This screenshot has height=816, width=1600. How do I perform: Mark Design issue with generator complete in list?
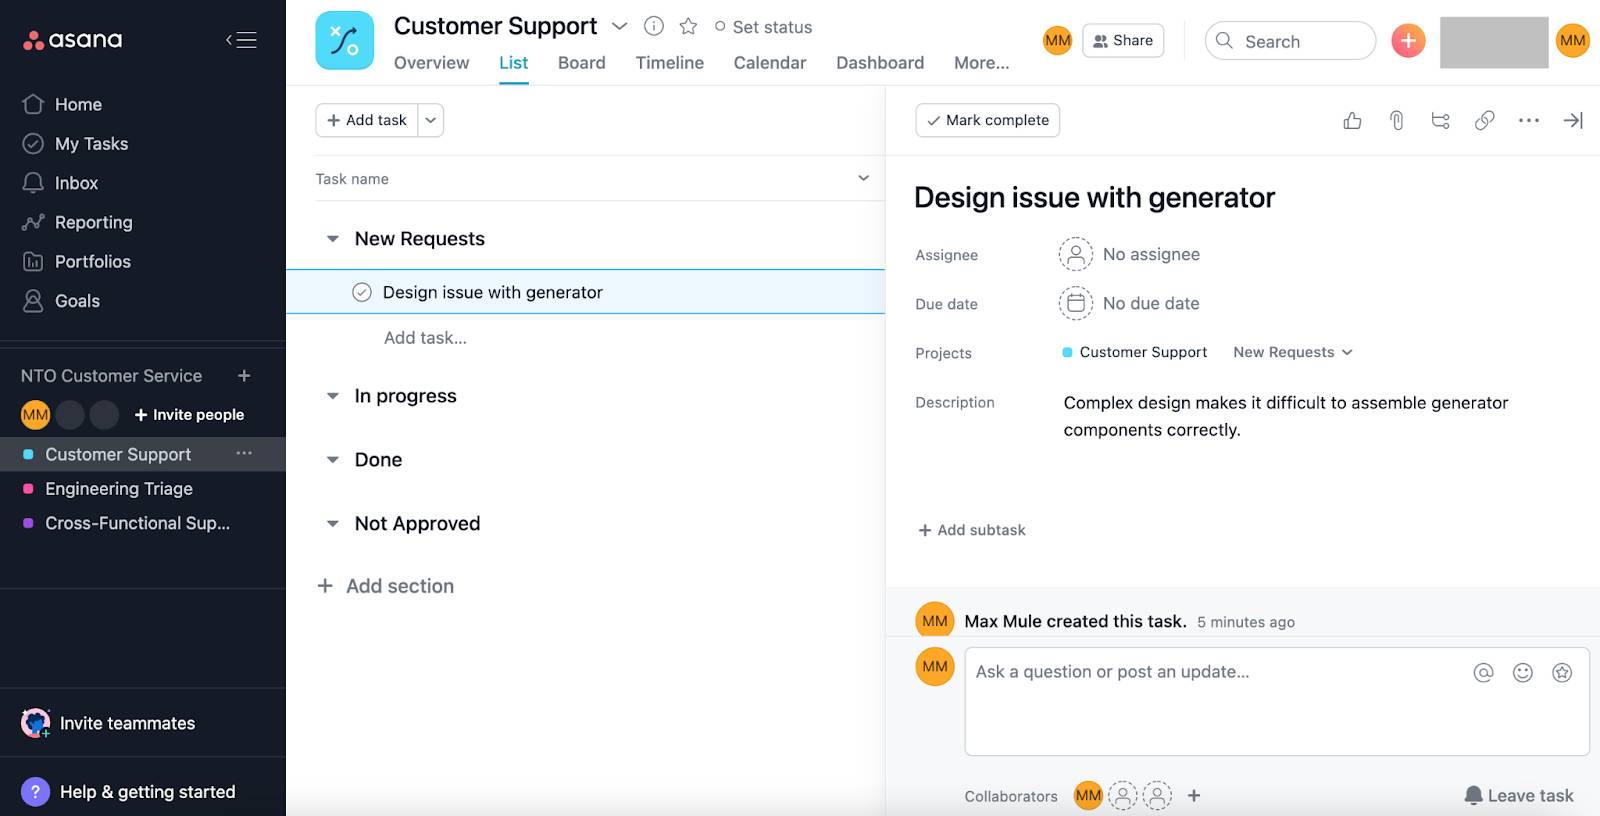pyautogui.click(x=362, y=292)
